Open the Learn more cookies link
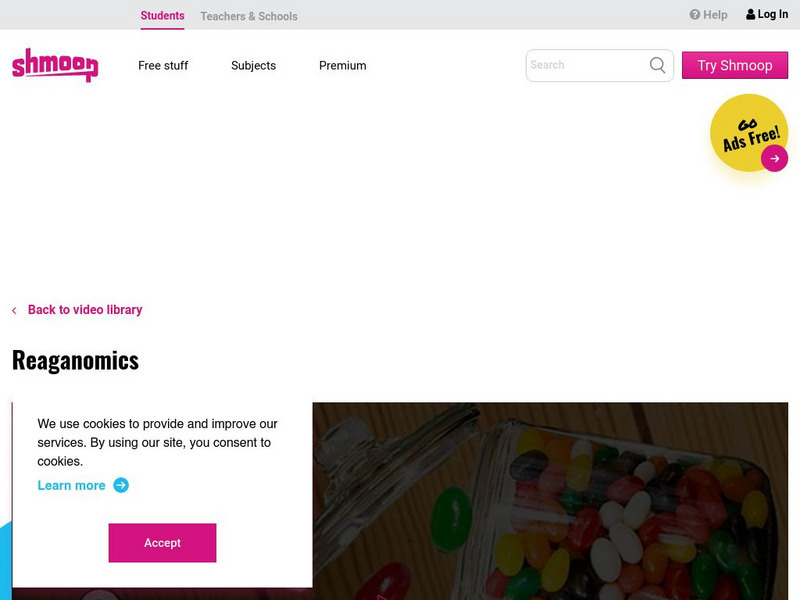800x600 pixels. click(71, 485)
